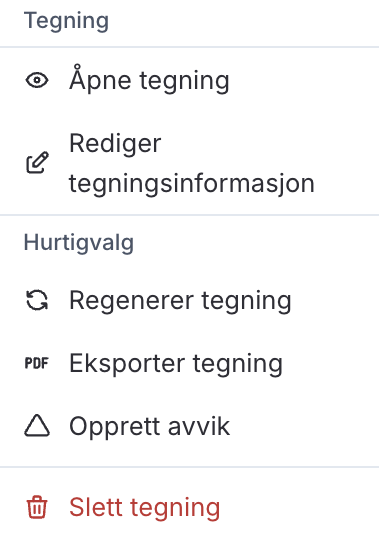This screenshot has height=542, width=384.
Task: Click the eye icon beside Åpne tegning
Action: (x=37, y=81)
